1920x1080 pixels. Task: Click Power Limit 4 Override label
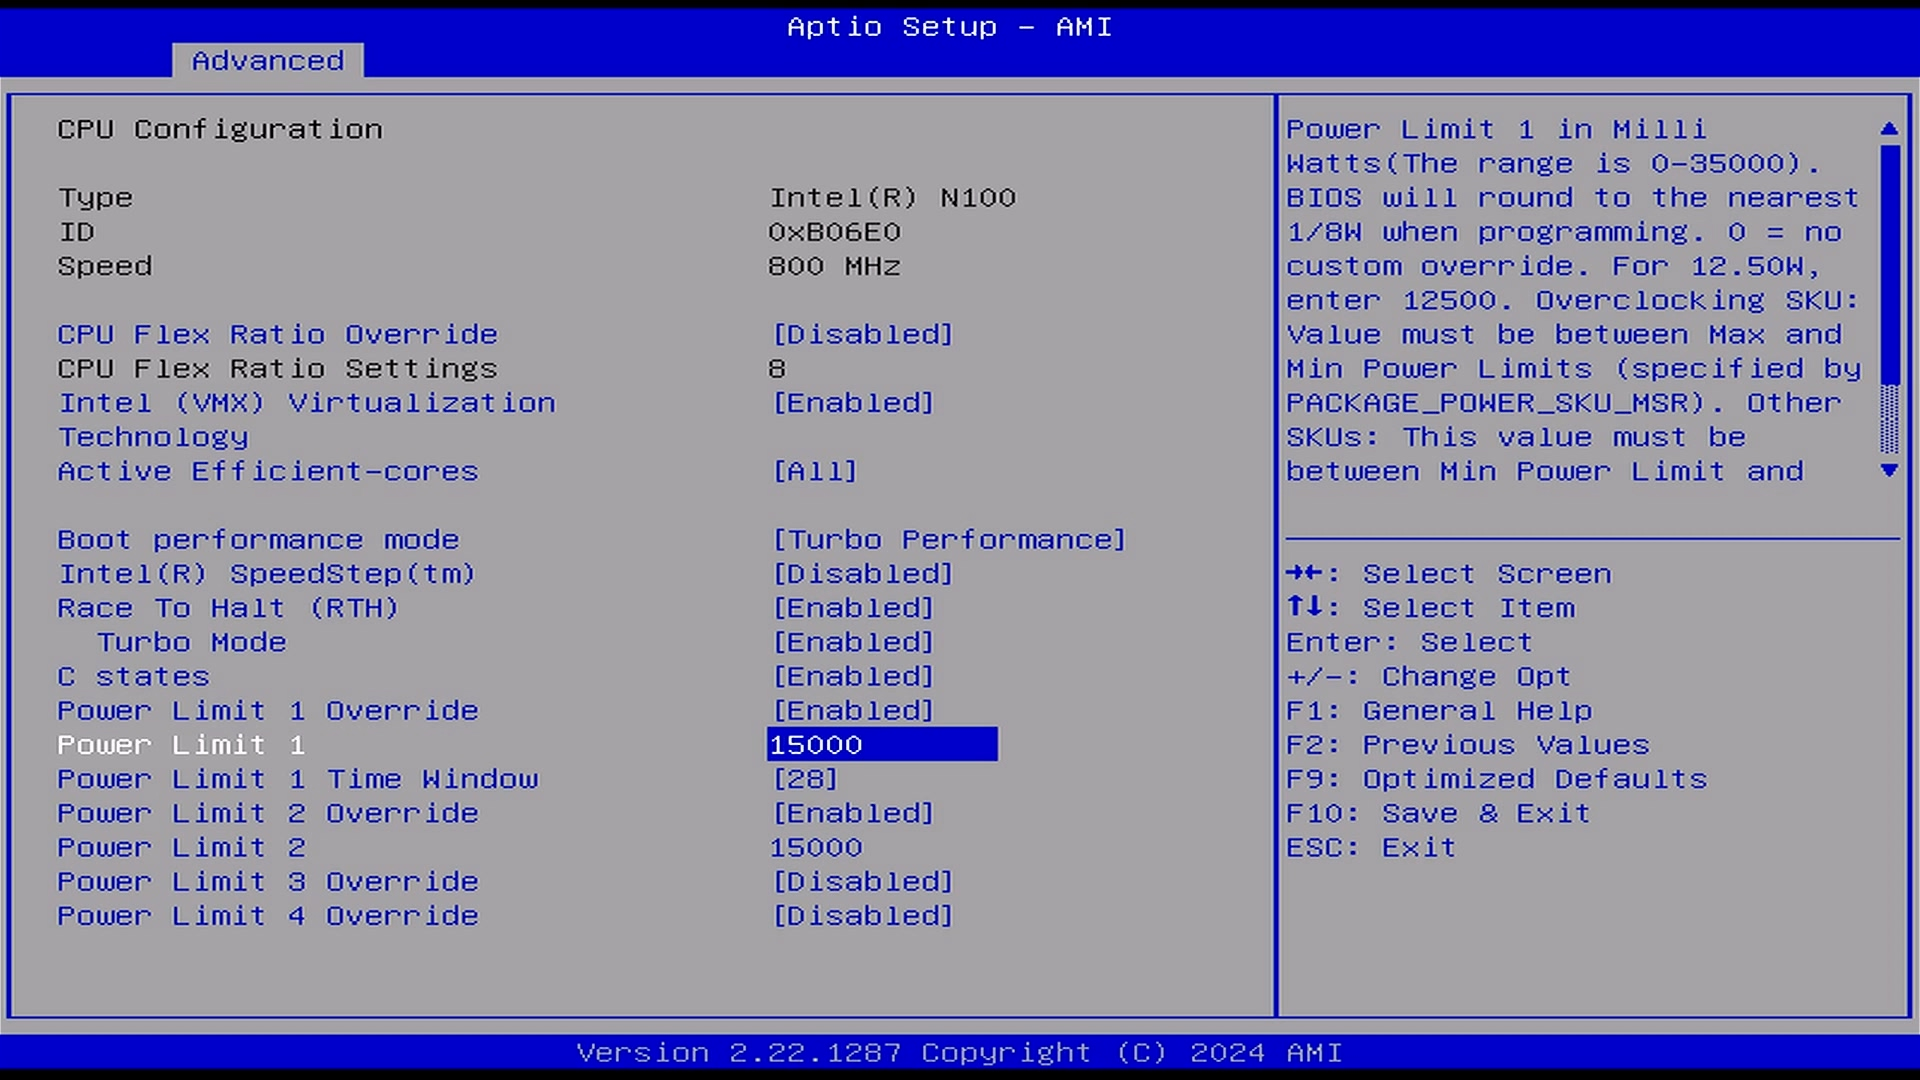click(268, 916)
